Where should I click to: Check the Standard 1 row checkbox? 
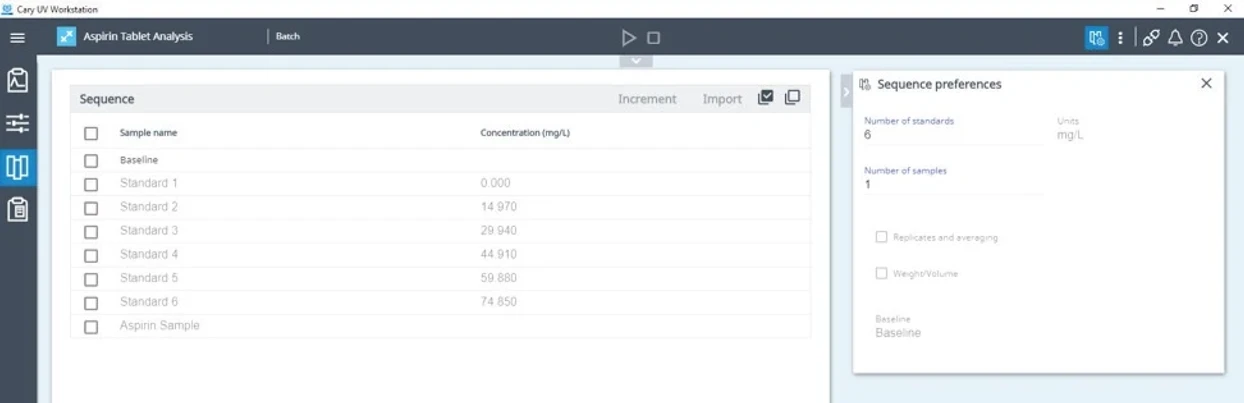point(91,184)
